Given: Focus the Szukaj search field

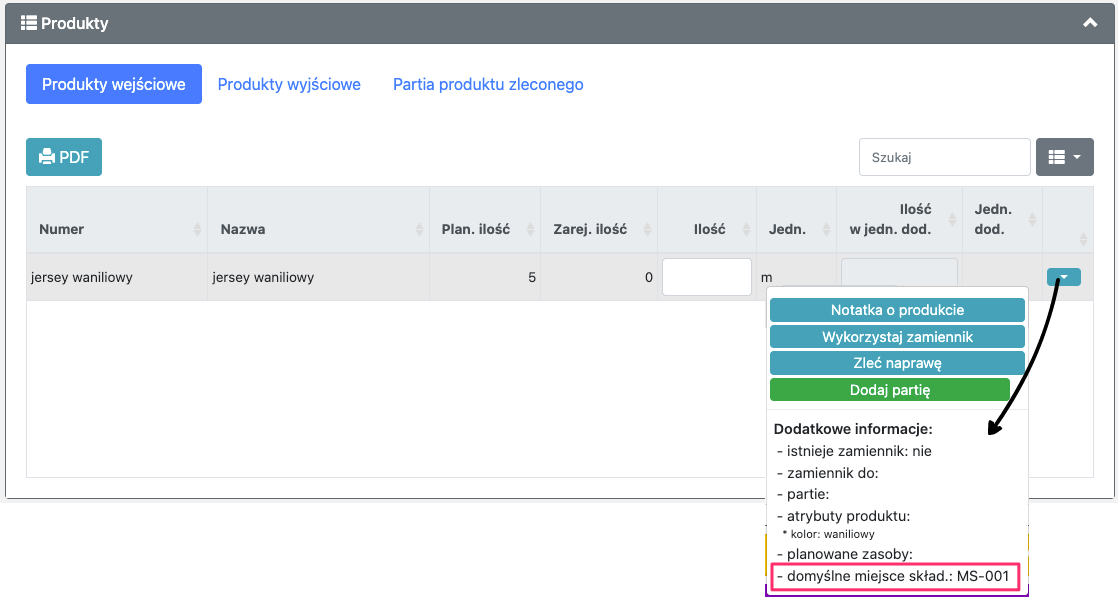Looking at the screenshot, I should [945, 157].
